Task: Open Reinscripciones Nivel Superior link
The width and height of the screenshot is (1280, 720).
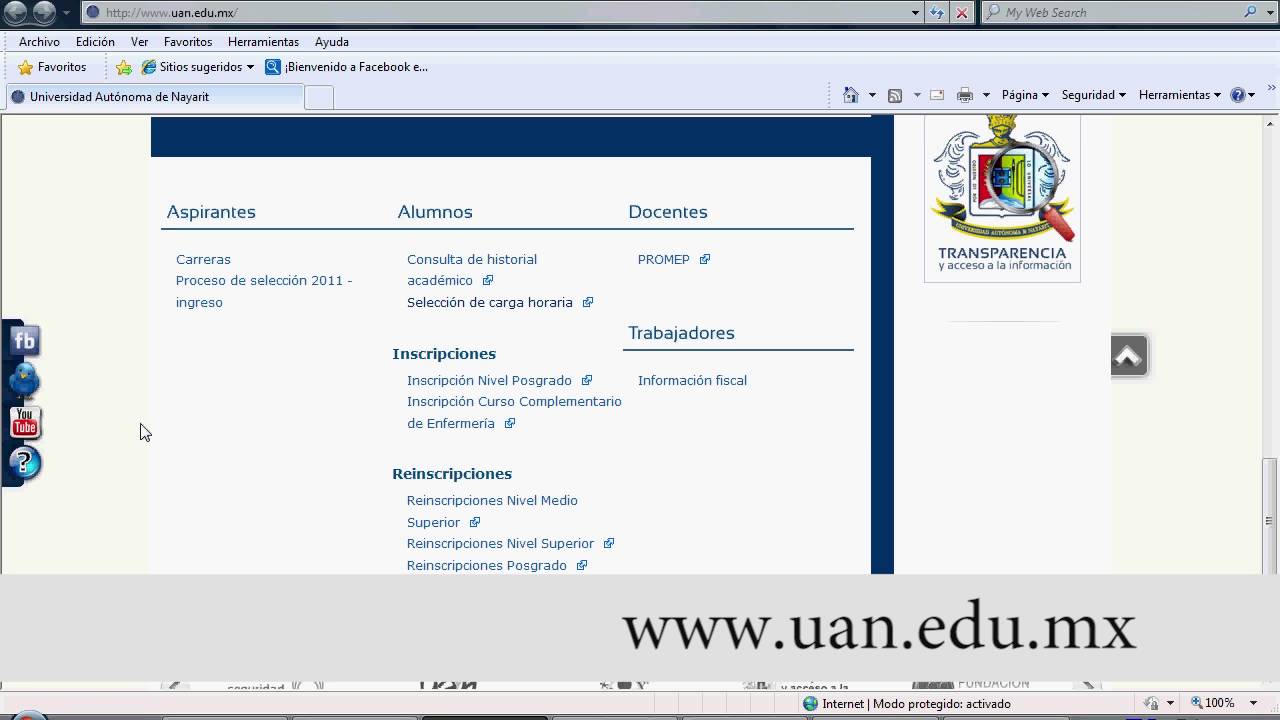Action: [x=500, y=543]
